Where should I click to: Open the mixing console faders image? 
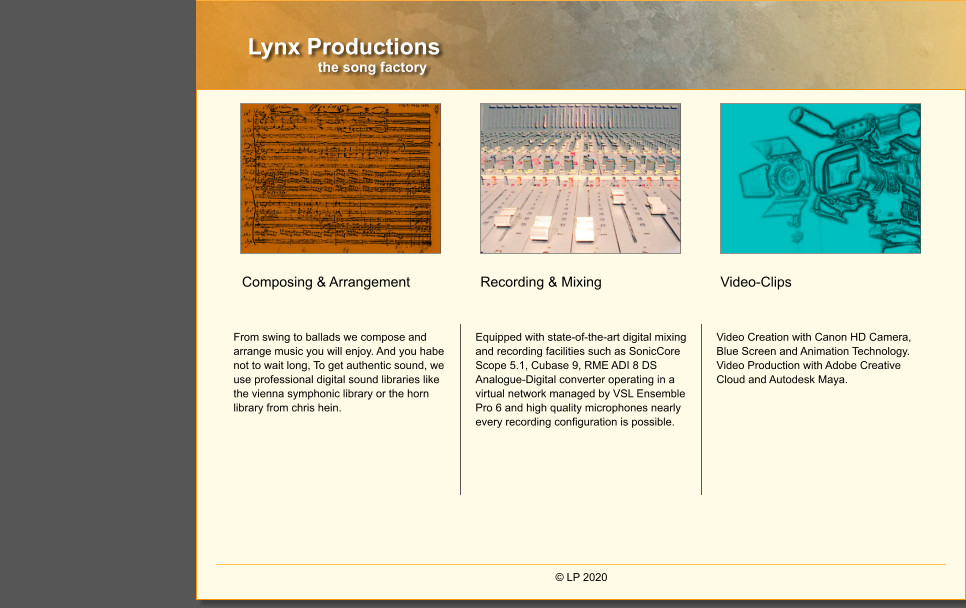[x=580, y=178]
